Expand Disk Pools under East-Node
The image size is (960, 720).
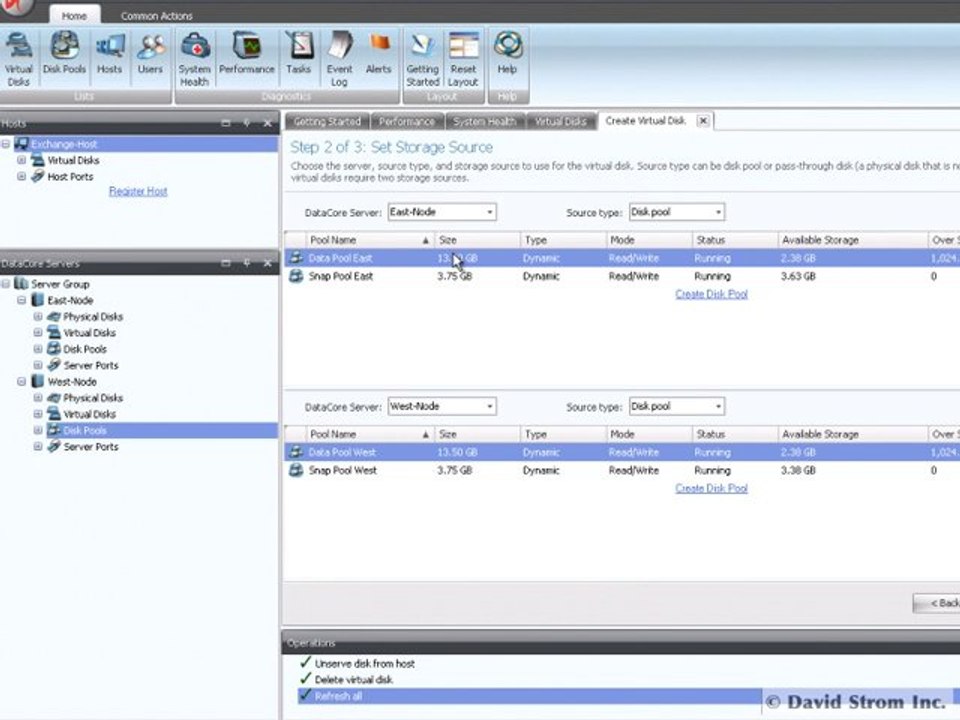pos(38,349)
